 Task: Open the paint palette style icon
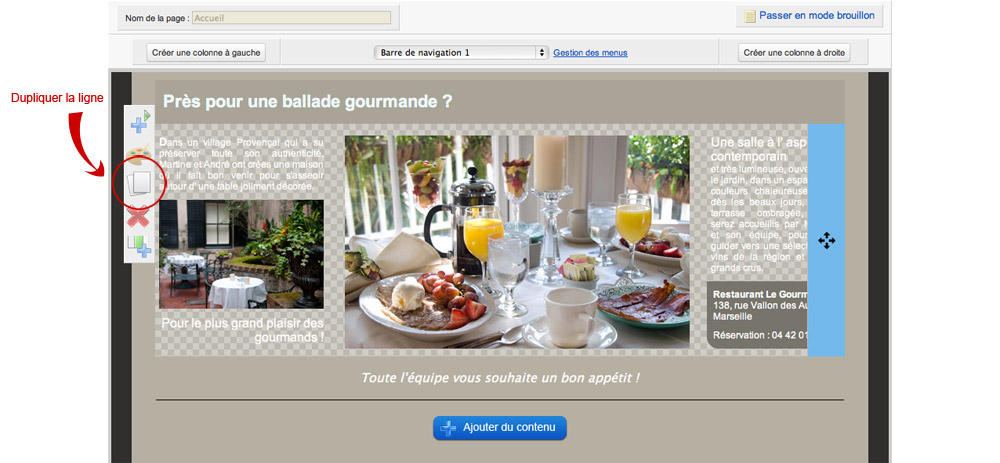coord(138,153)
